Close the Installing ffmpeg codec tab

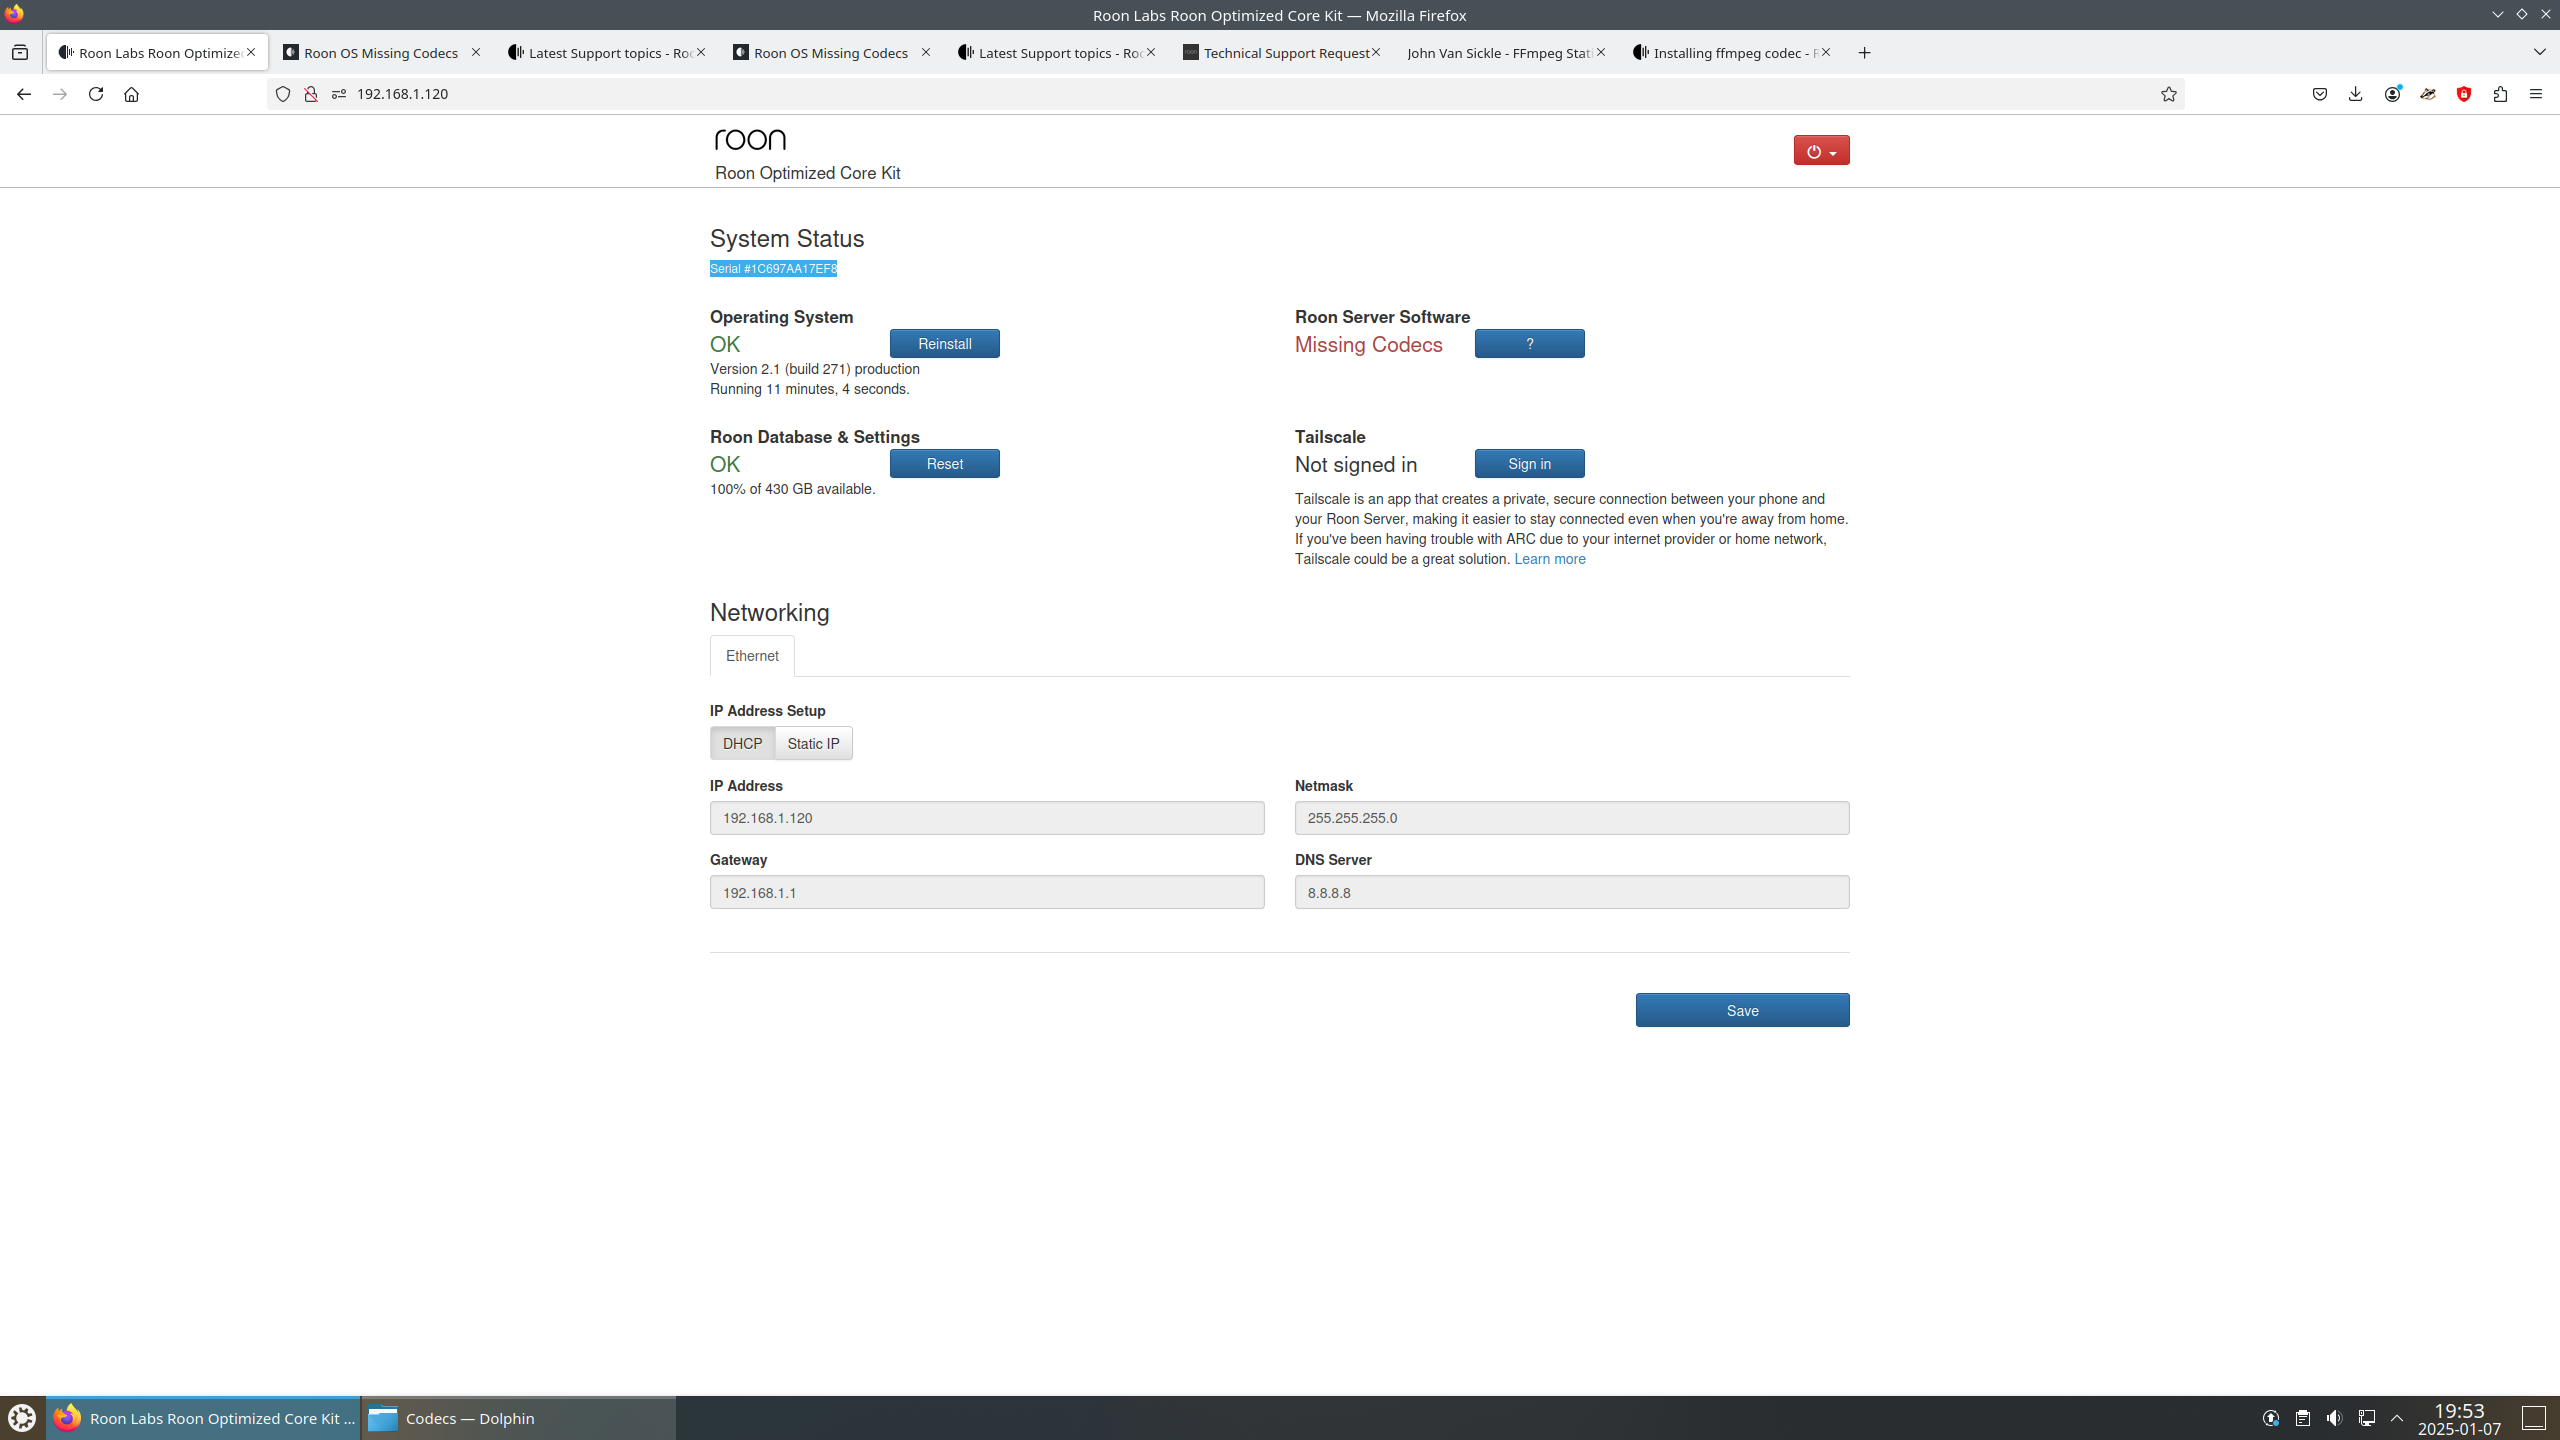click(x=1826, y=52)
